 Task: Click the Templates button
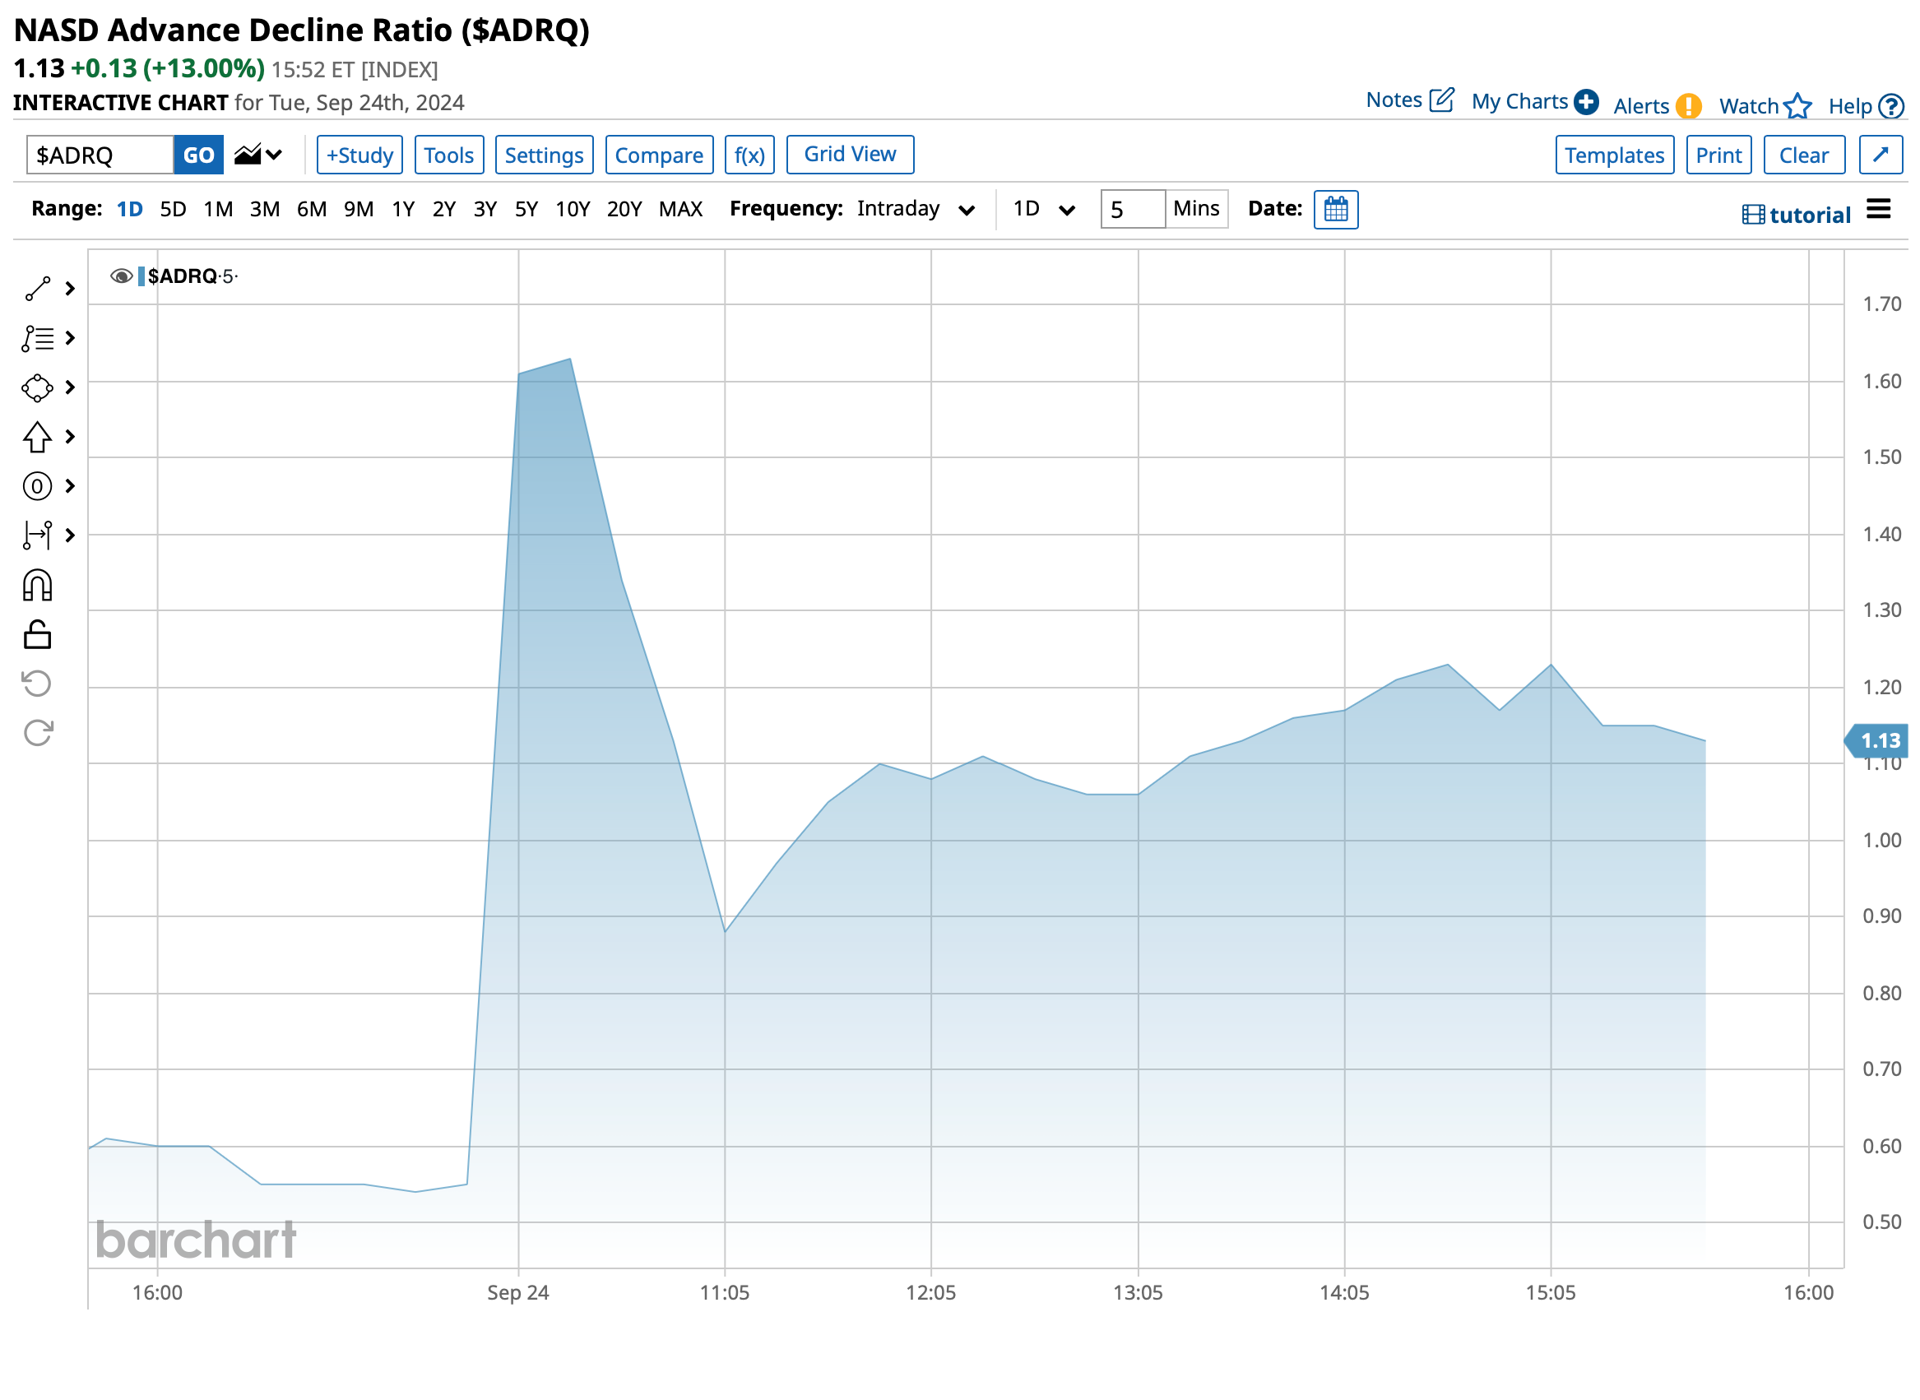[x=1614, y=155]
